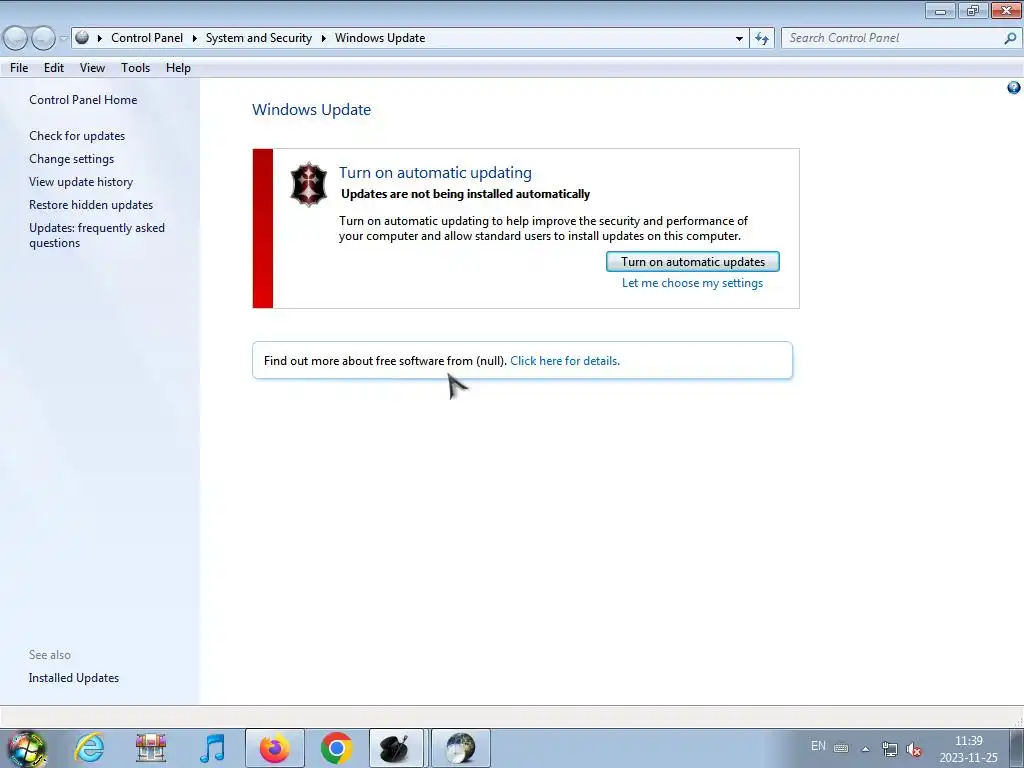Open Updates frequently asked questions
The width and height of the screenshot is (1024, 768).
tap(97, 235)
